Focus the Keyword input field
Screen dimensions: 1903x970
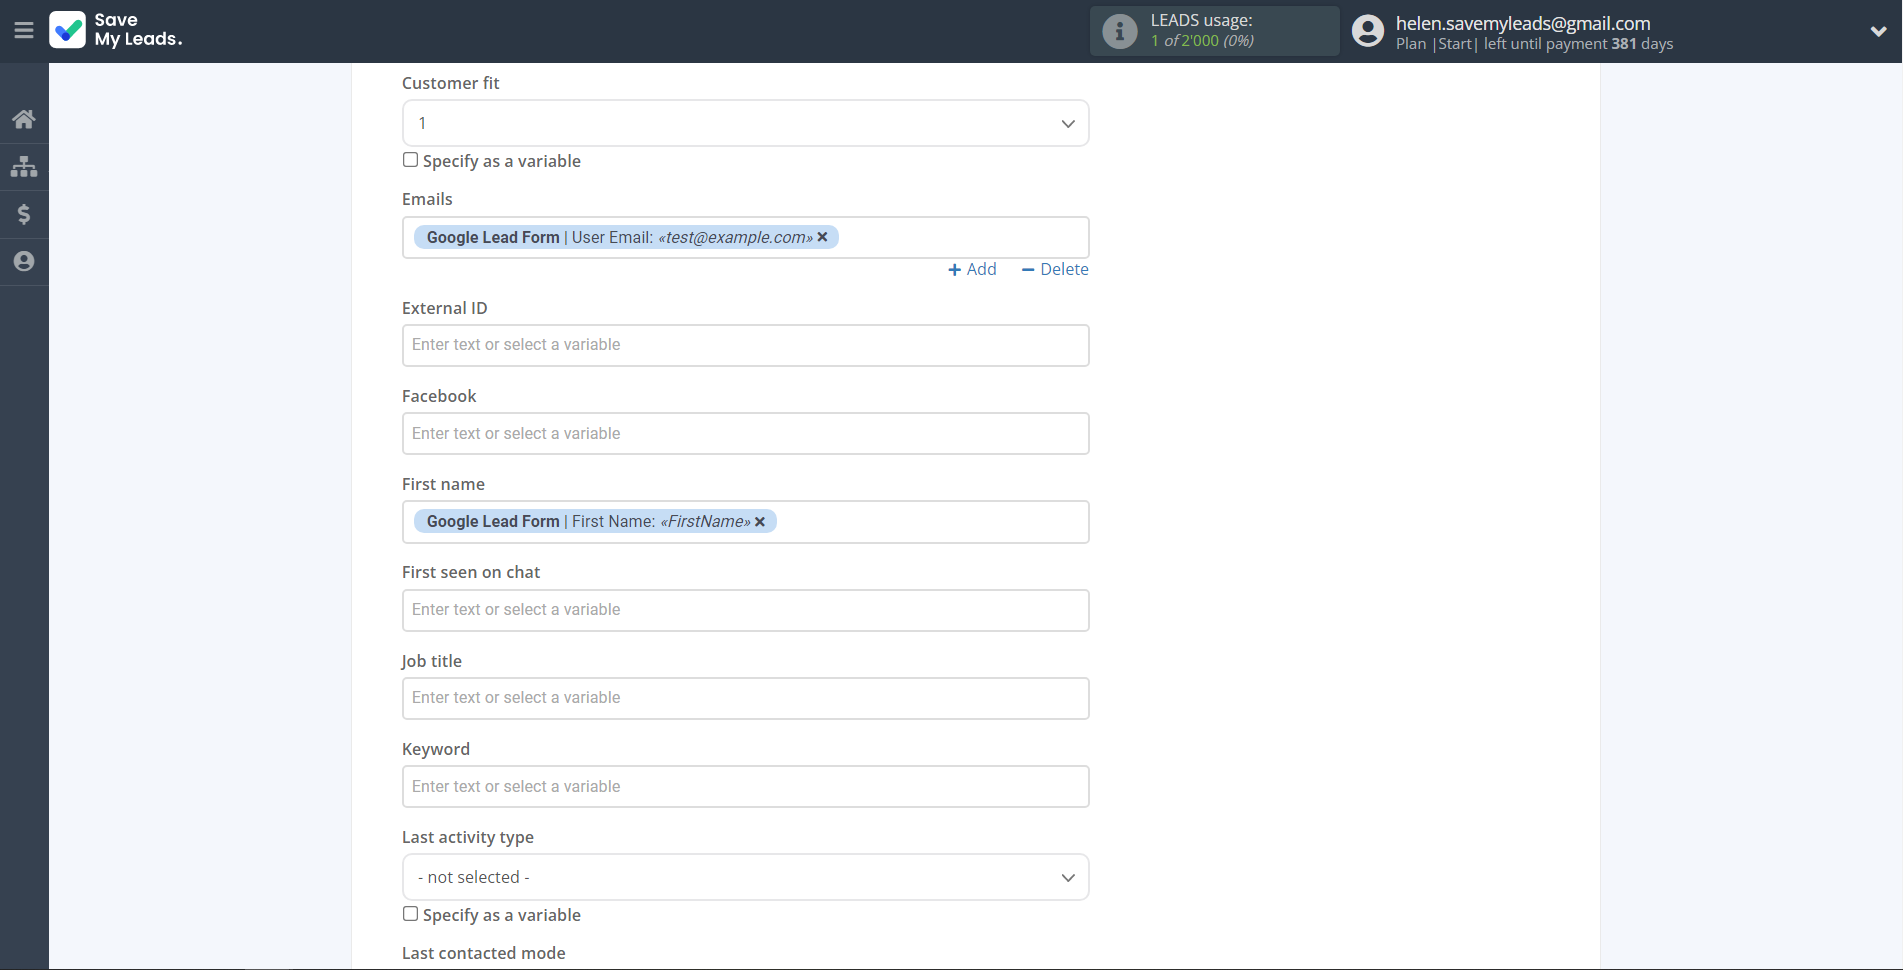point(745,786)
